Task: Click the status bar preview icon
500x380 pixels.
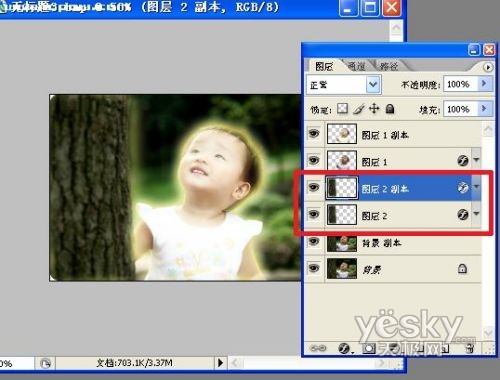Action: pyautogui.click(x=45, y=363)
